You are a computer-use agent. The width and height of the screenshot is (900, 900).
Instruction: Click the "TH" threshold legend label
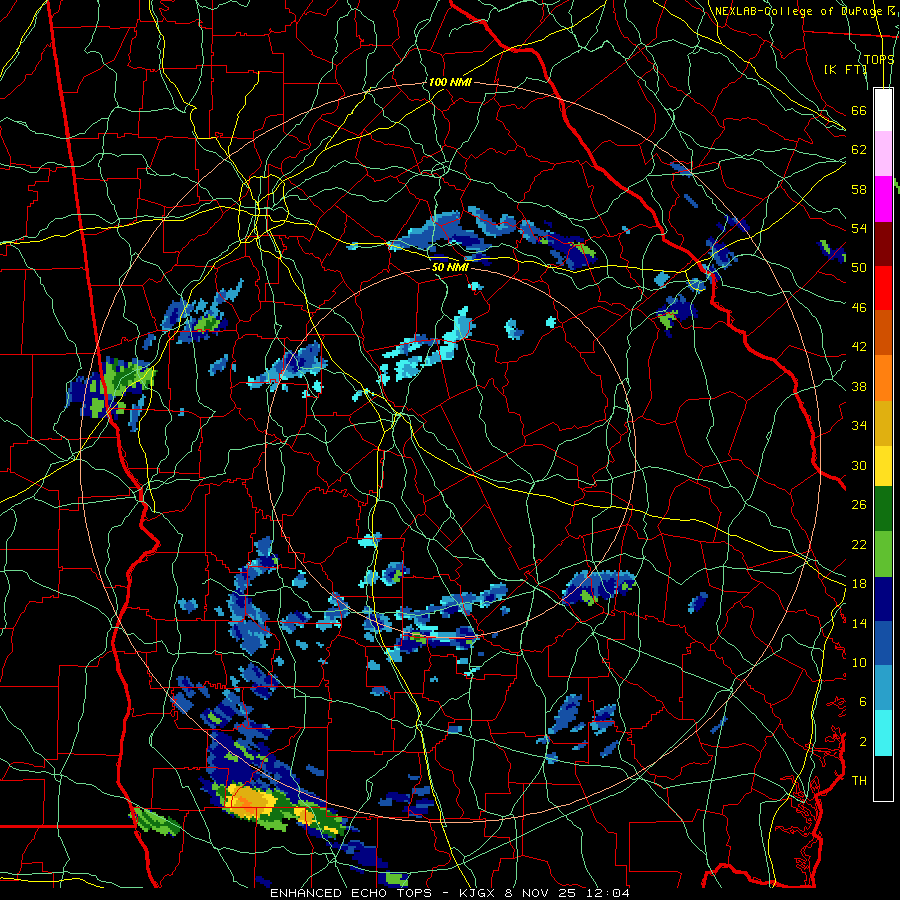(859, 781)
